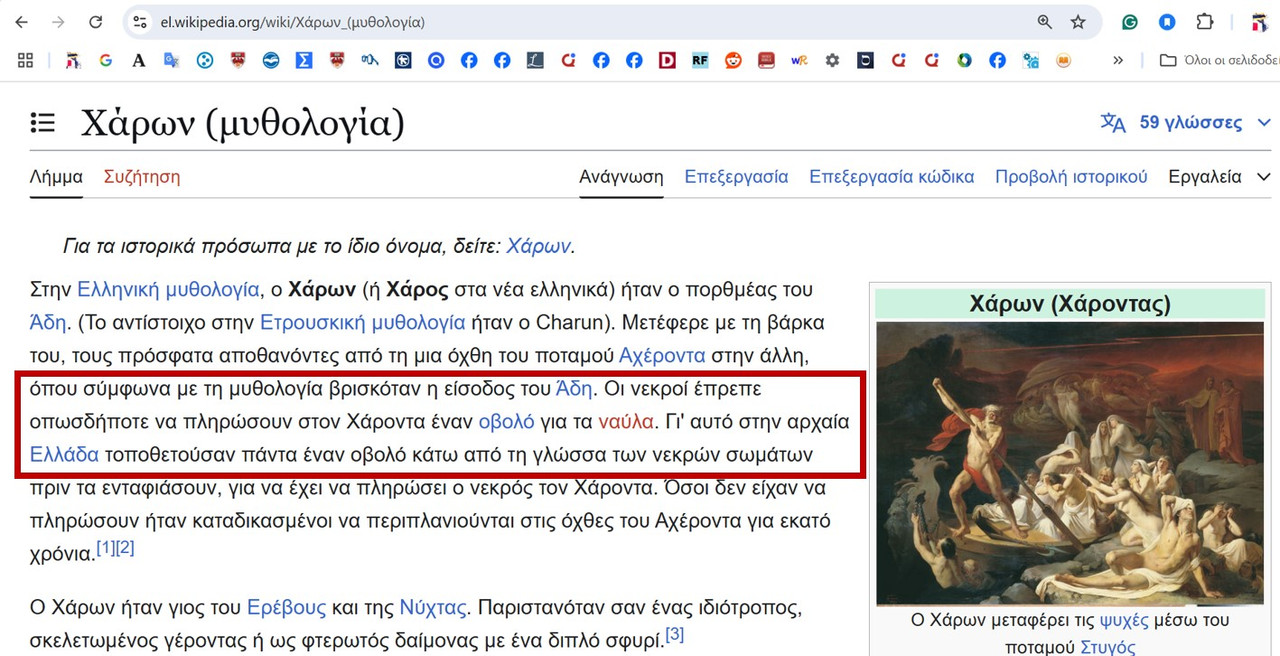Click the page title Χάρων (μυθολογία)

pyautogui.click(x=242, y=123)
